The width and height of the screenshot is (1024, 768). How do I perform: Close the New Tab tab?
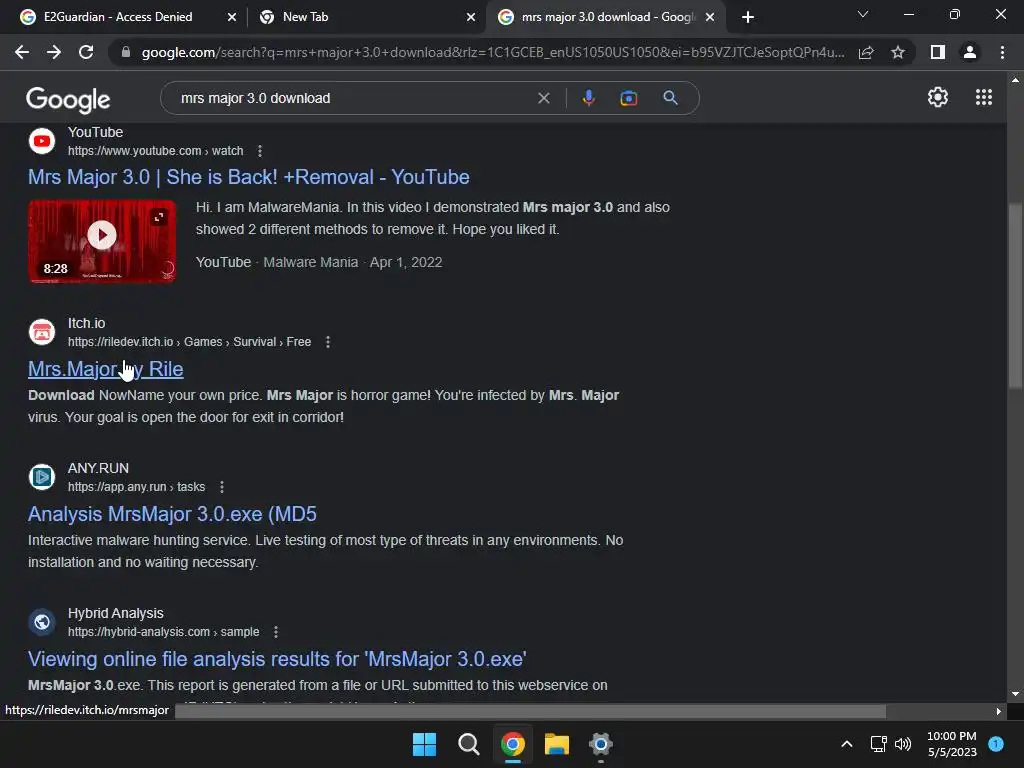pos(471,17)
